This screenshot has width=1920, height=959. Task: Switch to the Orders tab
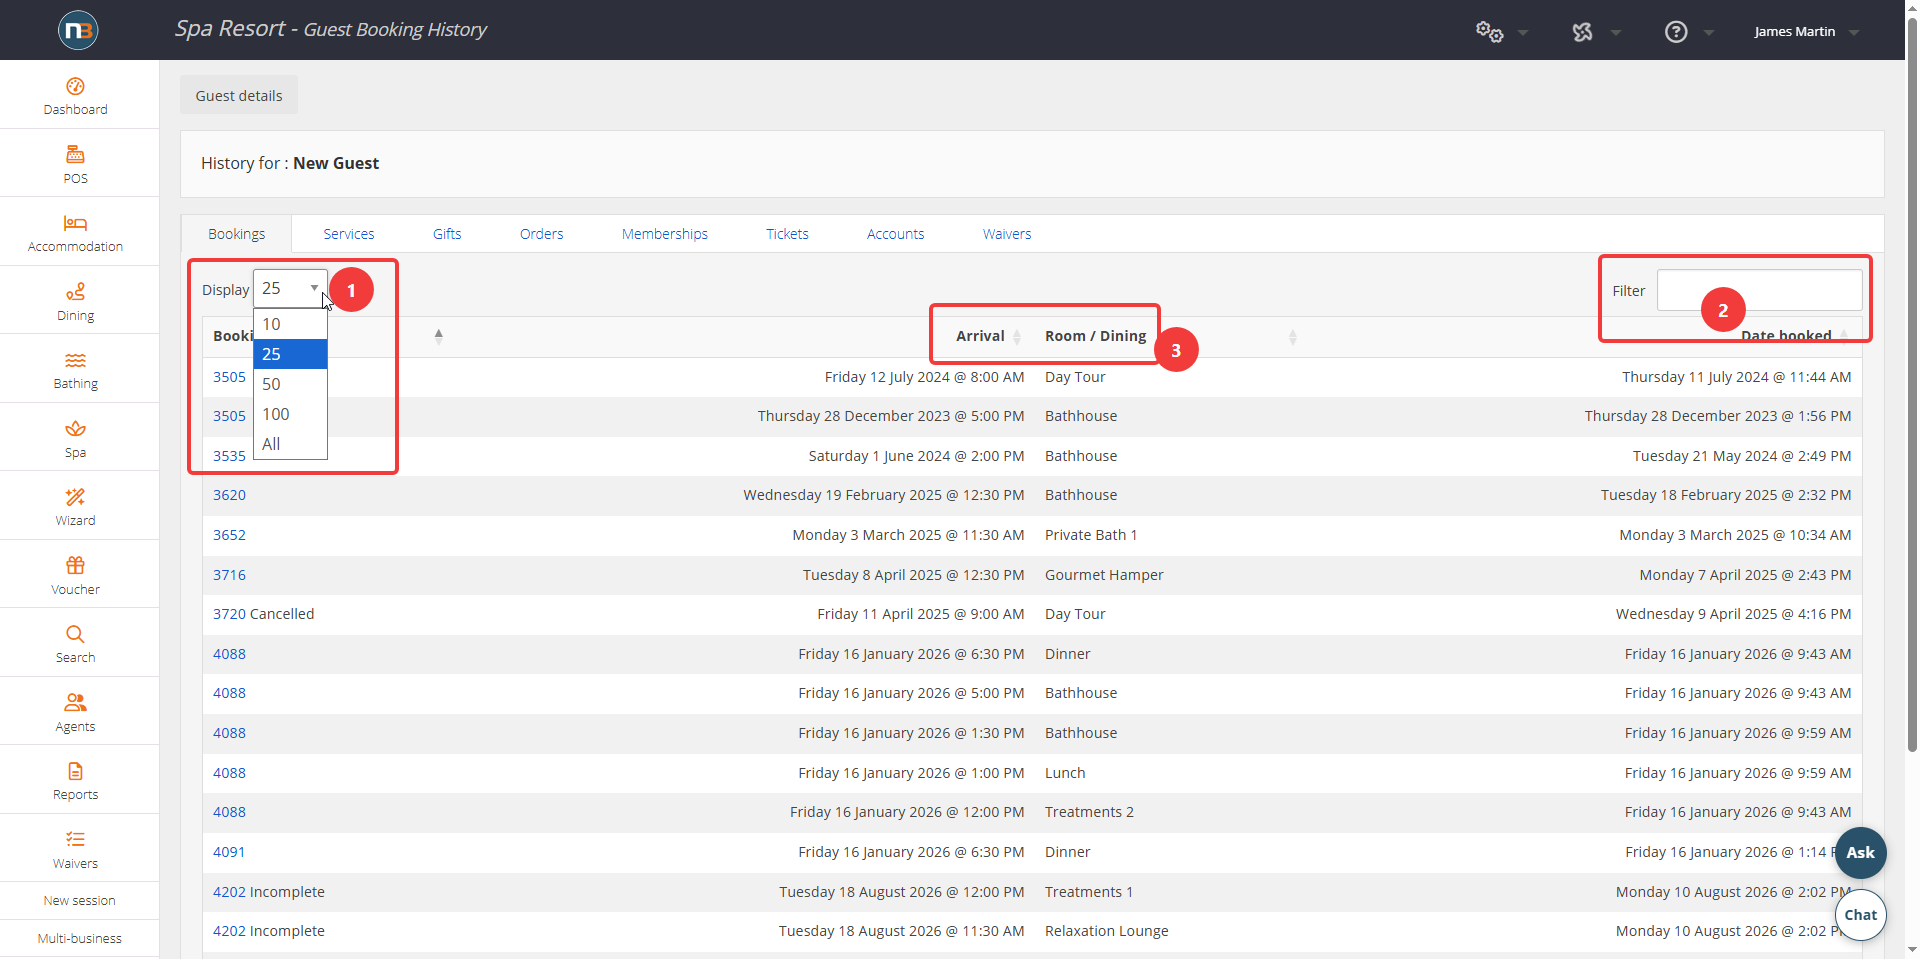tap(541, 234)
